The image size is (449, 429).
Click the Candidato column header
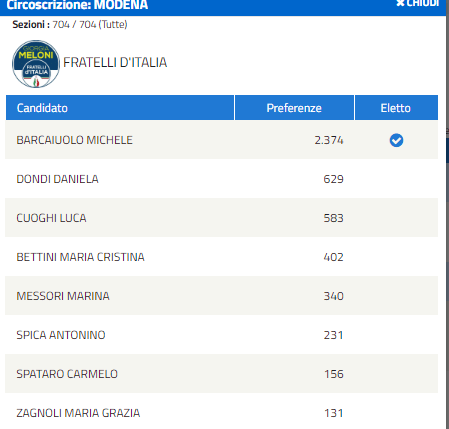tap(120, 108)
